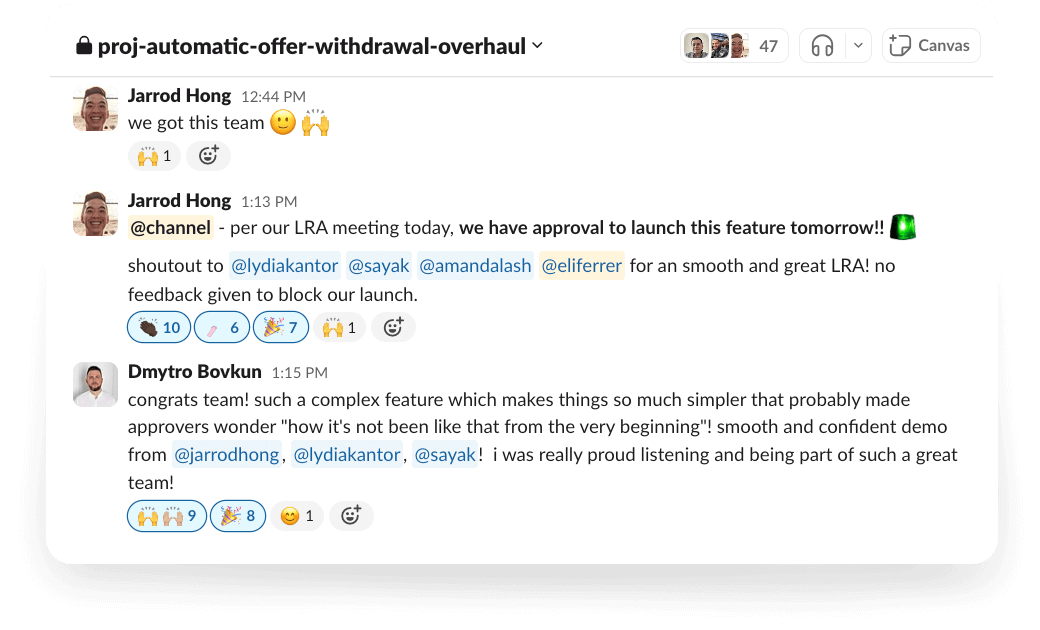Toggle the smiling face reaction showing 1
The height and width of the screenshot is (630, 1040).
(297, 515)
